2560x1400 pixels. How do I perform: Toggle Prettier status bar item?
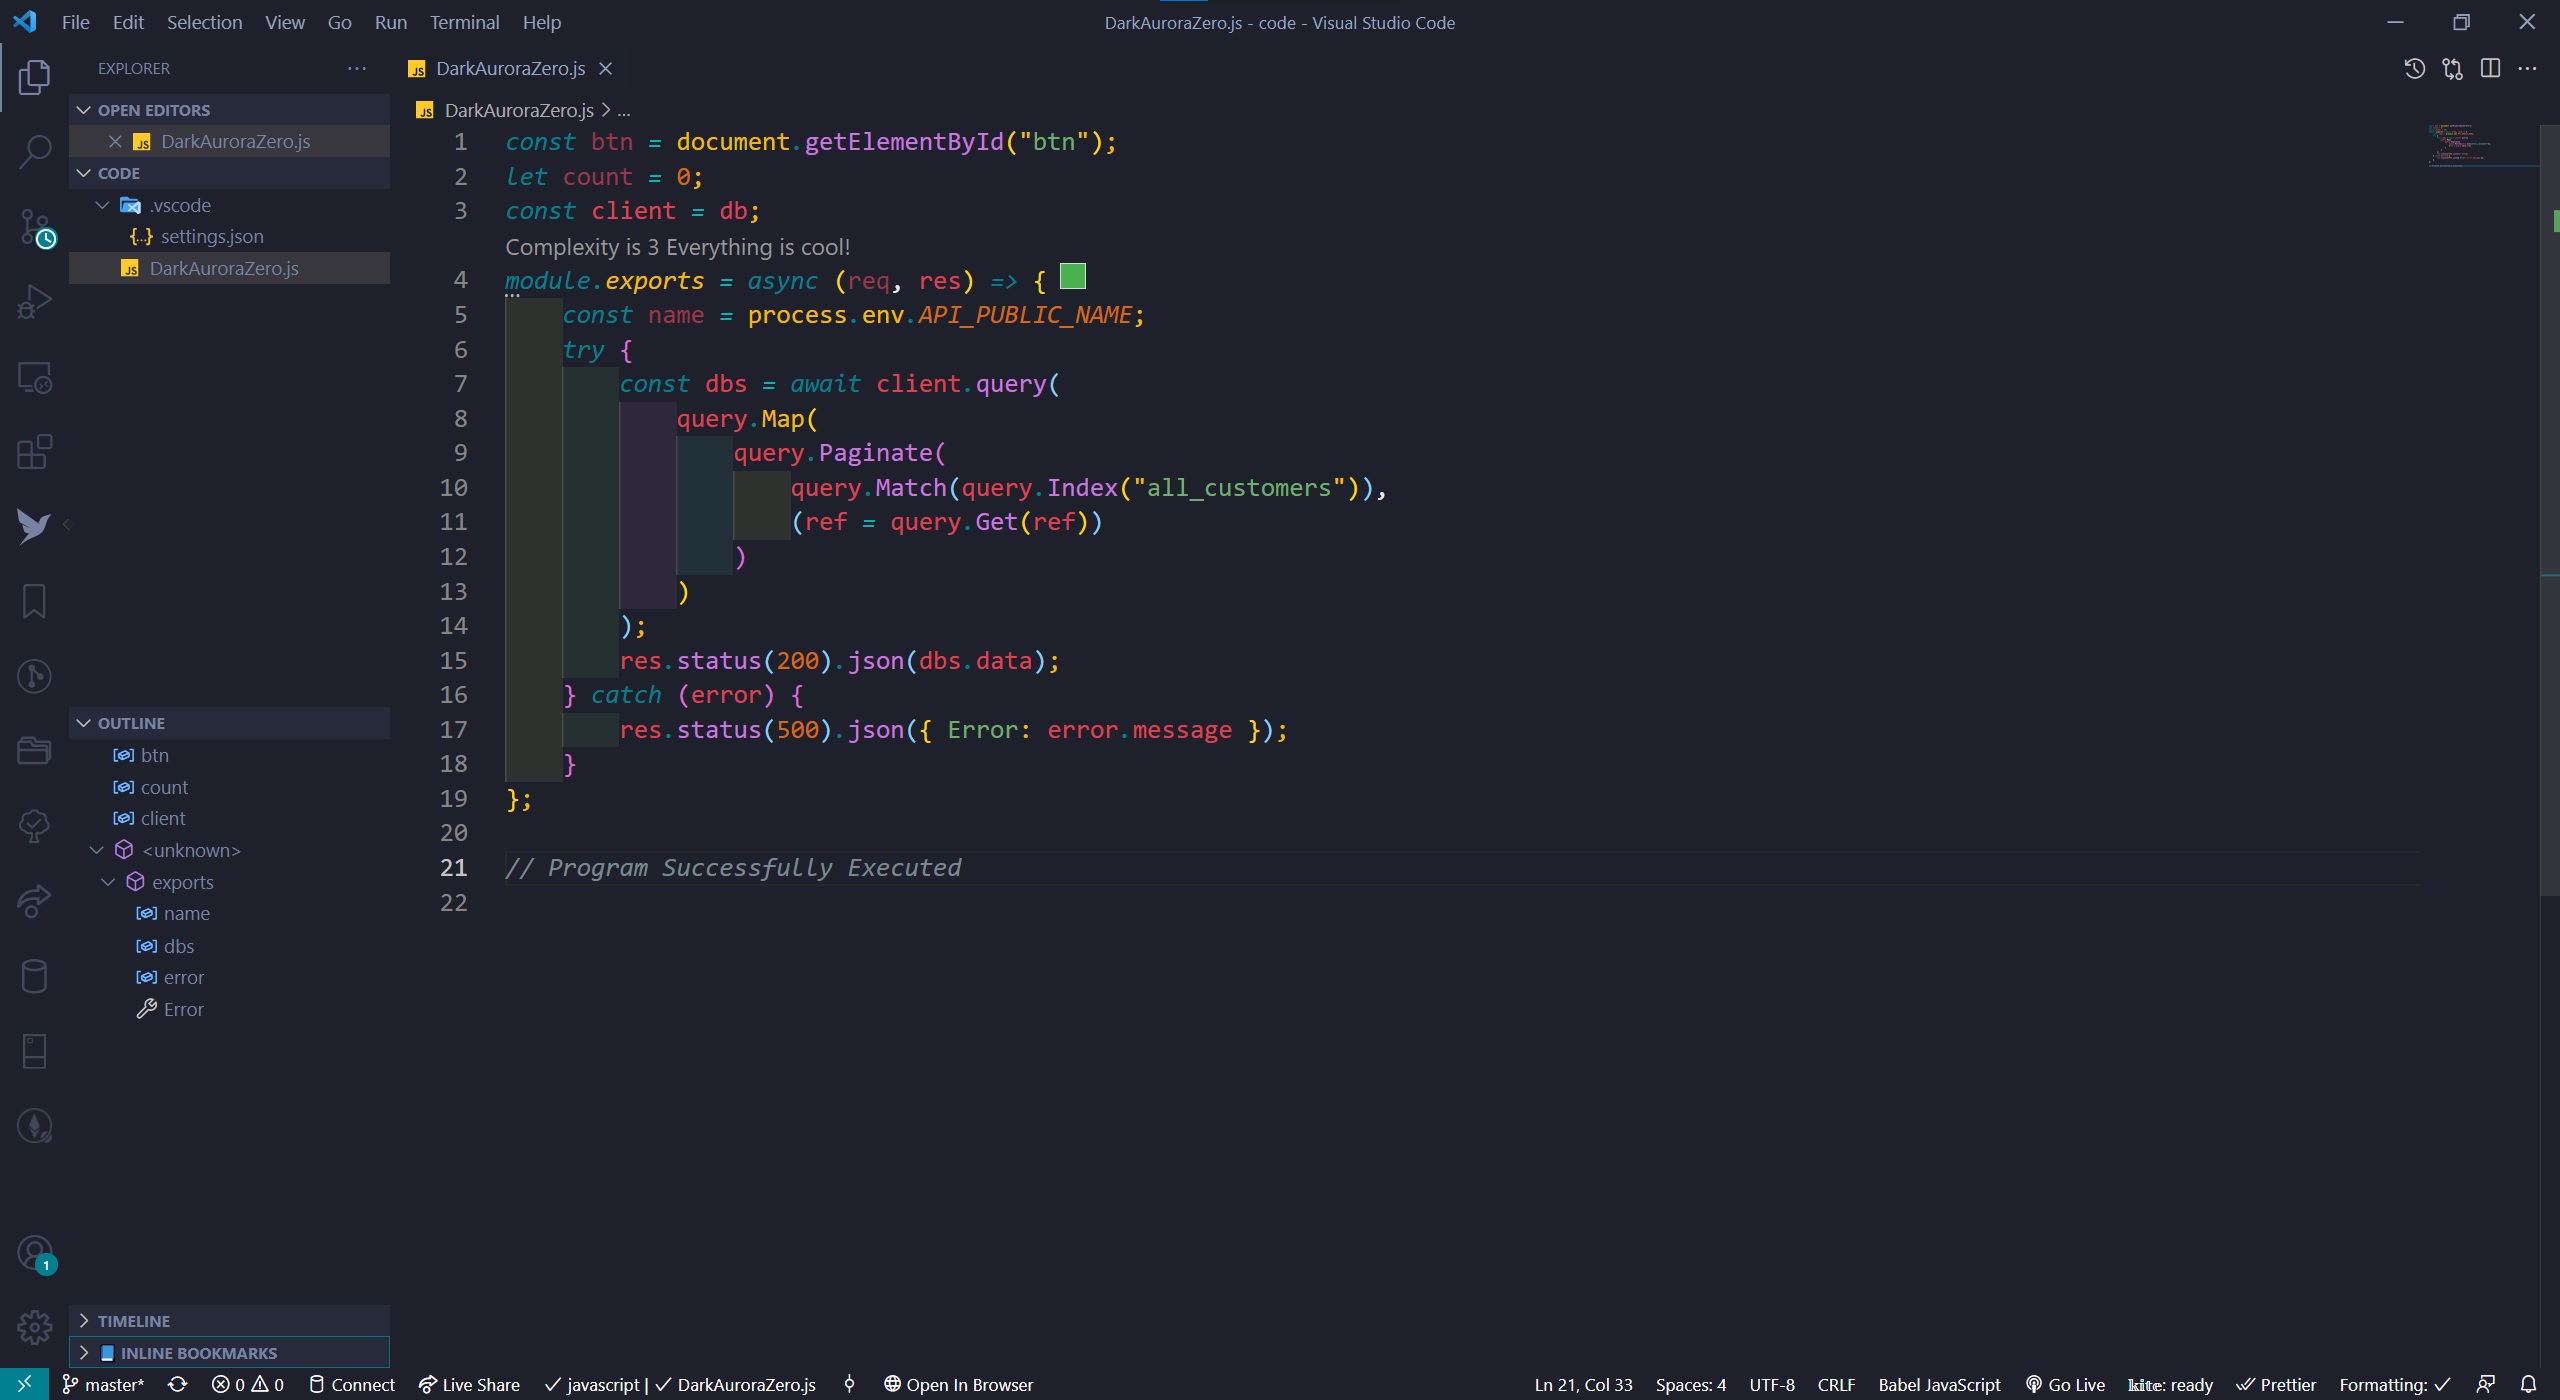[x=2276, y=1384]
